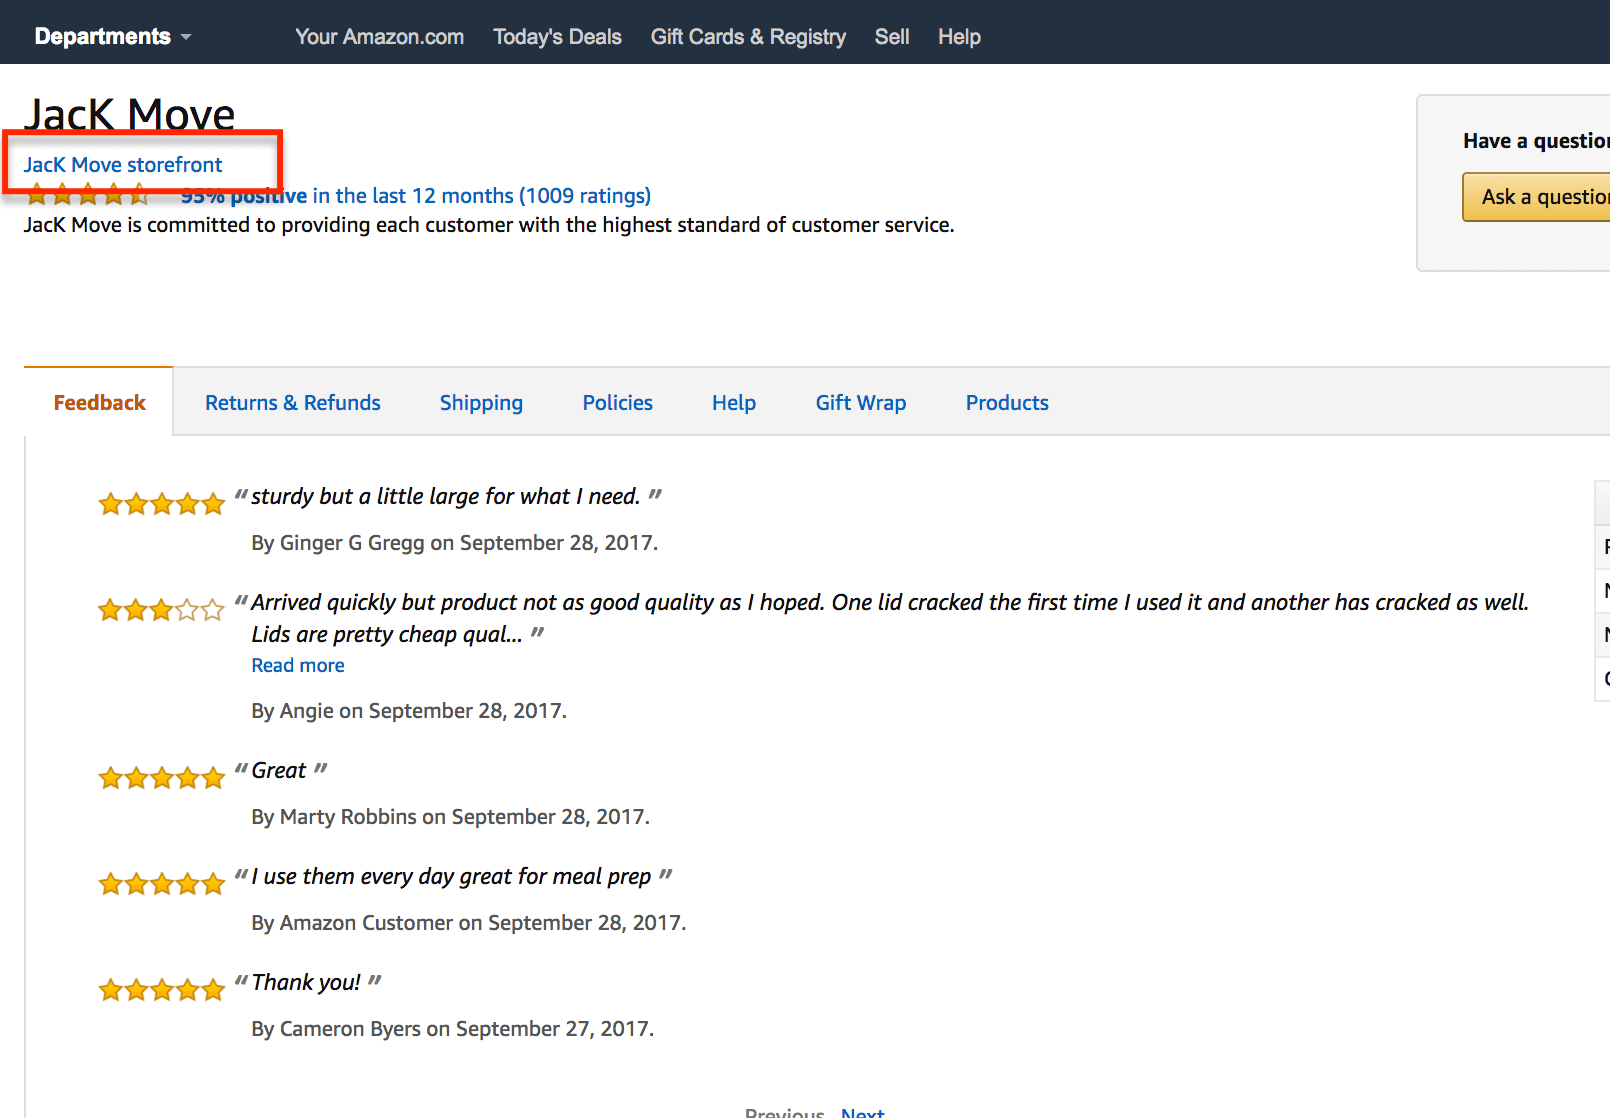Click the stars on the meal prep review

tap(161, 884)
